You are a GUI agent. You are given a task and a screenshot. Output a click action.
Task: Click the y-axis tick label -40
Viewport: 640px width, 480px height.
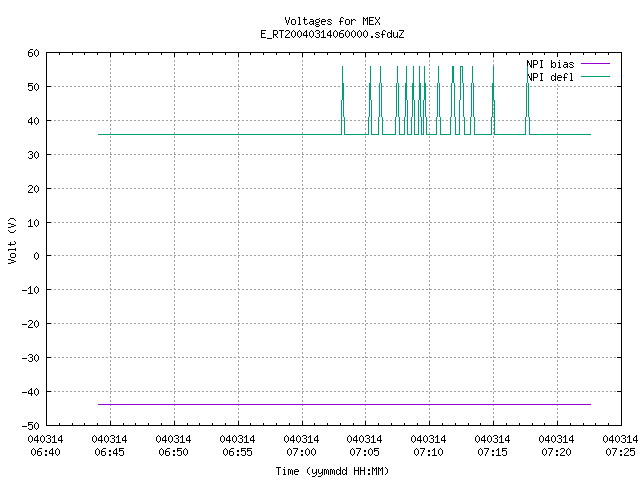click(x=31, y=392)
